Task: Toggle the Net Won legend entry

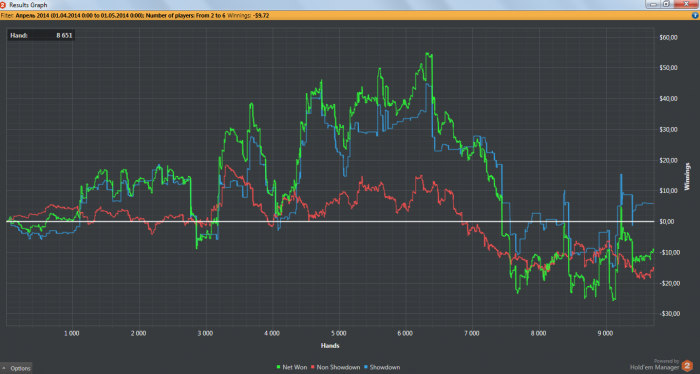Action: [292, 367]
